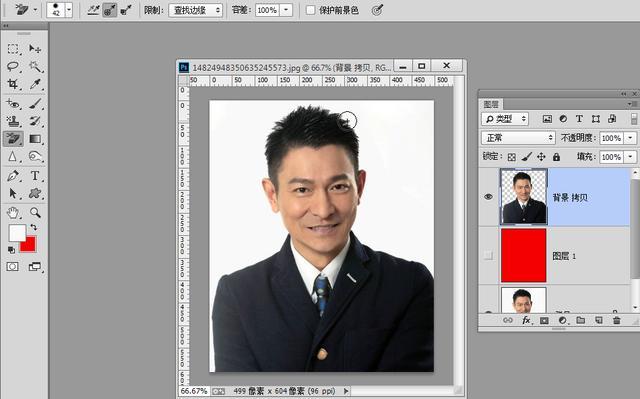Switch to the 图层 panel tab
The height and width of the screenshot is (399, 640).
491,104
